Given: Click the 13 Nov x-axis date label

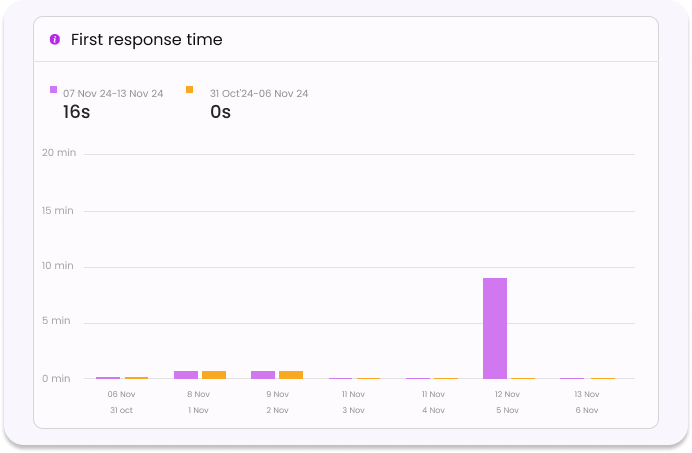Looking at the screenshot, I should click(586, 394).
